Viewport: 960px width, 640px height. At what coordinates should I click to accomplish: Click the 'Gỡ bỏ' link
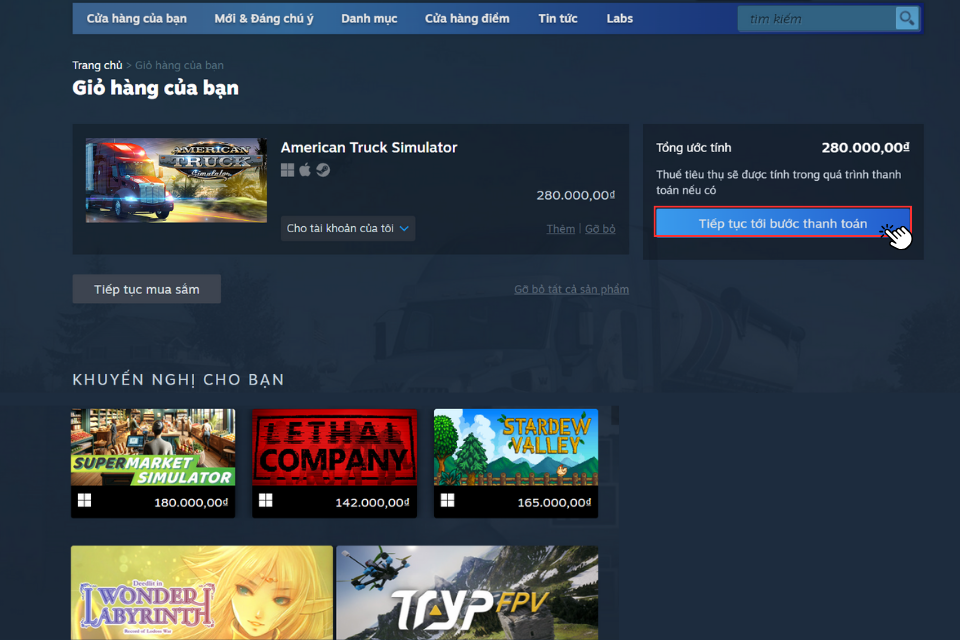click(600, 229)
